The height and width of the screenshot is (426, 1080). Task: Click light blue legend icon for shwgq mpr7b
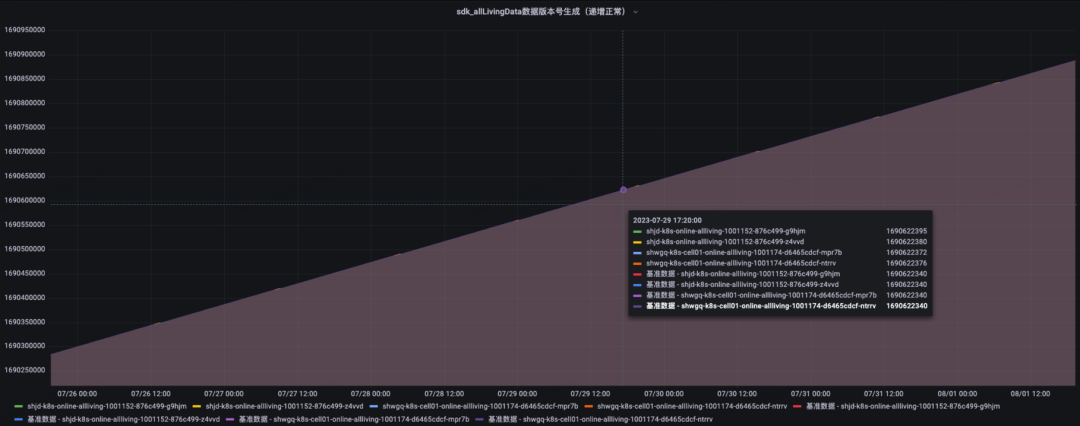coord(373,406)
